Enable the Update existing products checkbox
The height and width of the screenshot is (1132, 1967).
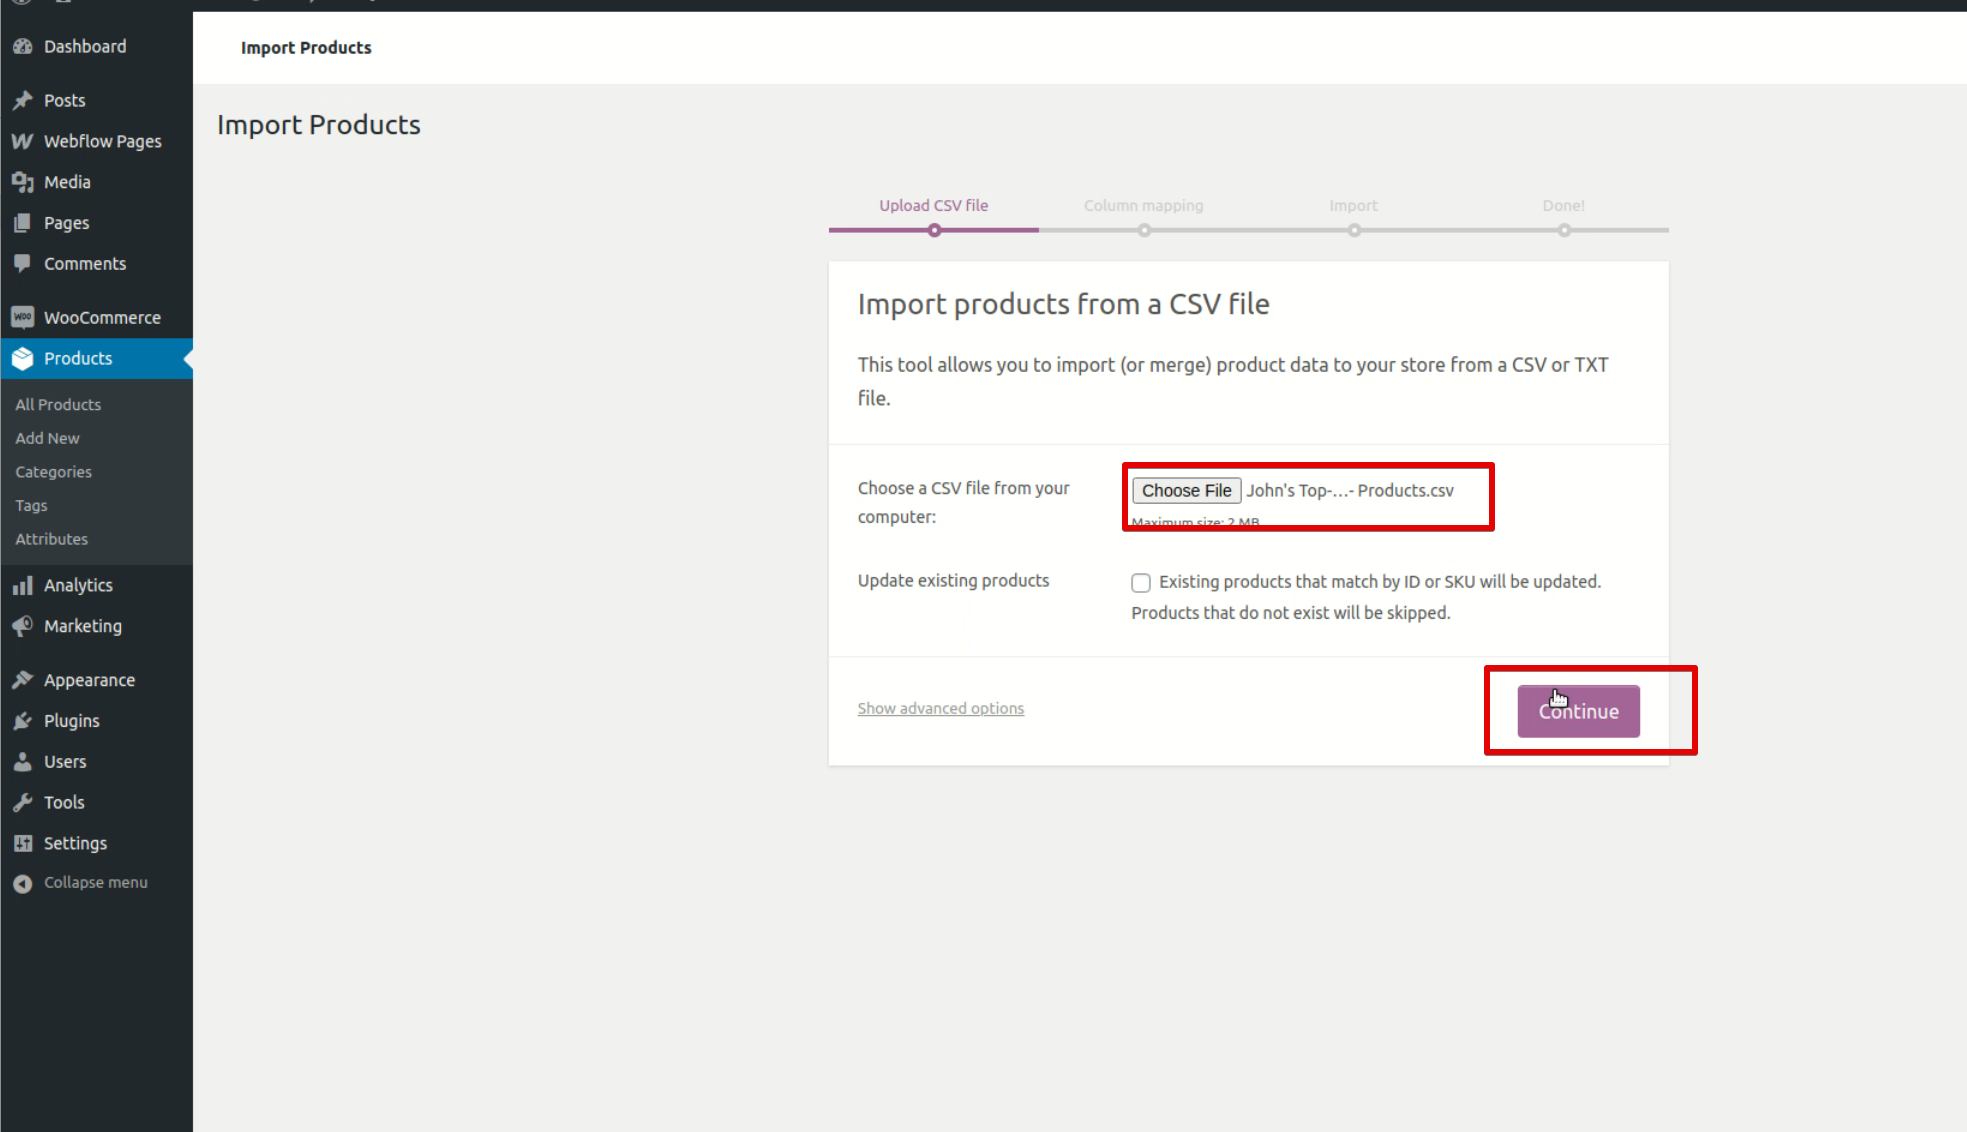tap(1141, 583)
